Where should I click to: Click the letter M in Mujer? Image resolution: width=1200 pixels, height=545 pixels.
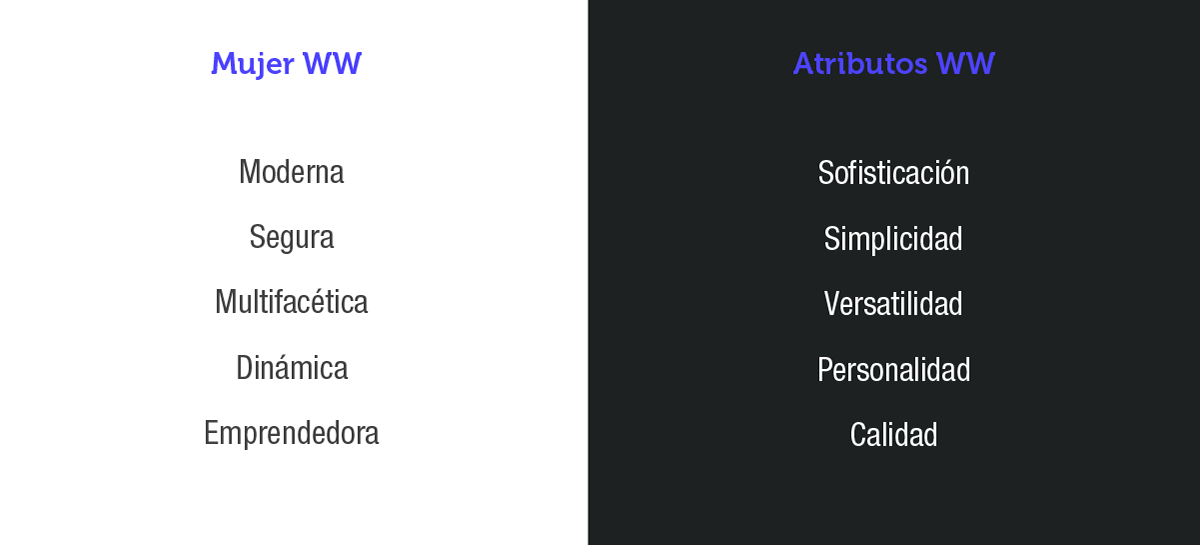click(223, 64)
